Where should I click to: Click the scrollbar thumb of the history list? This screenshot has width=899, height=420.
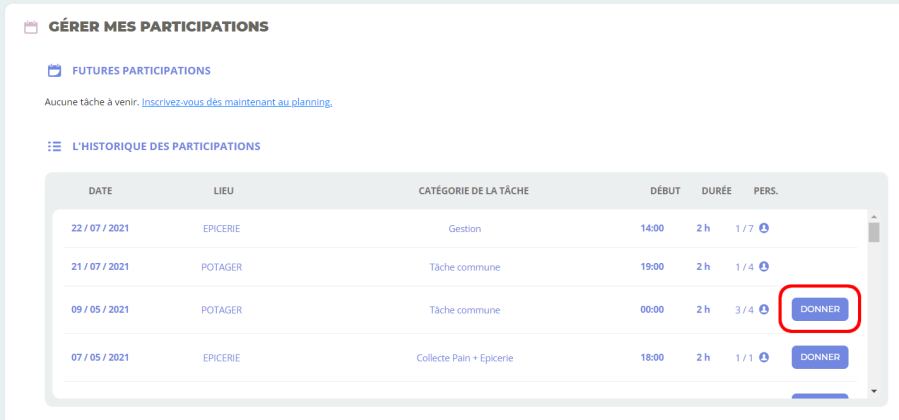(873, 233)
